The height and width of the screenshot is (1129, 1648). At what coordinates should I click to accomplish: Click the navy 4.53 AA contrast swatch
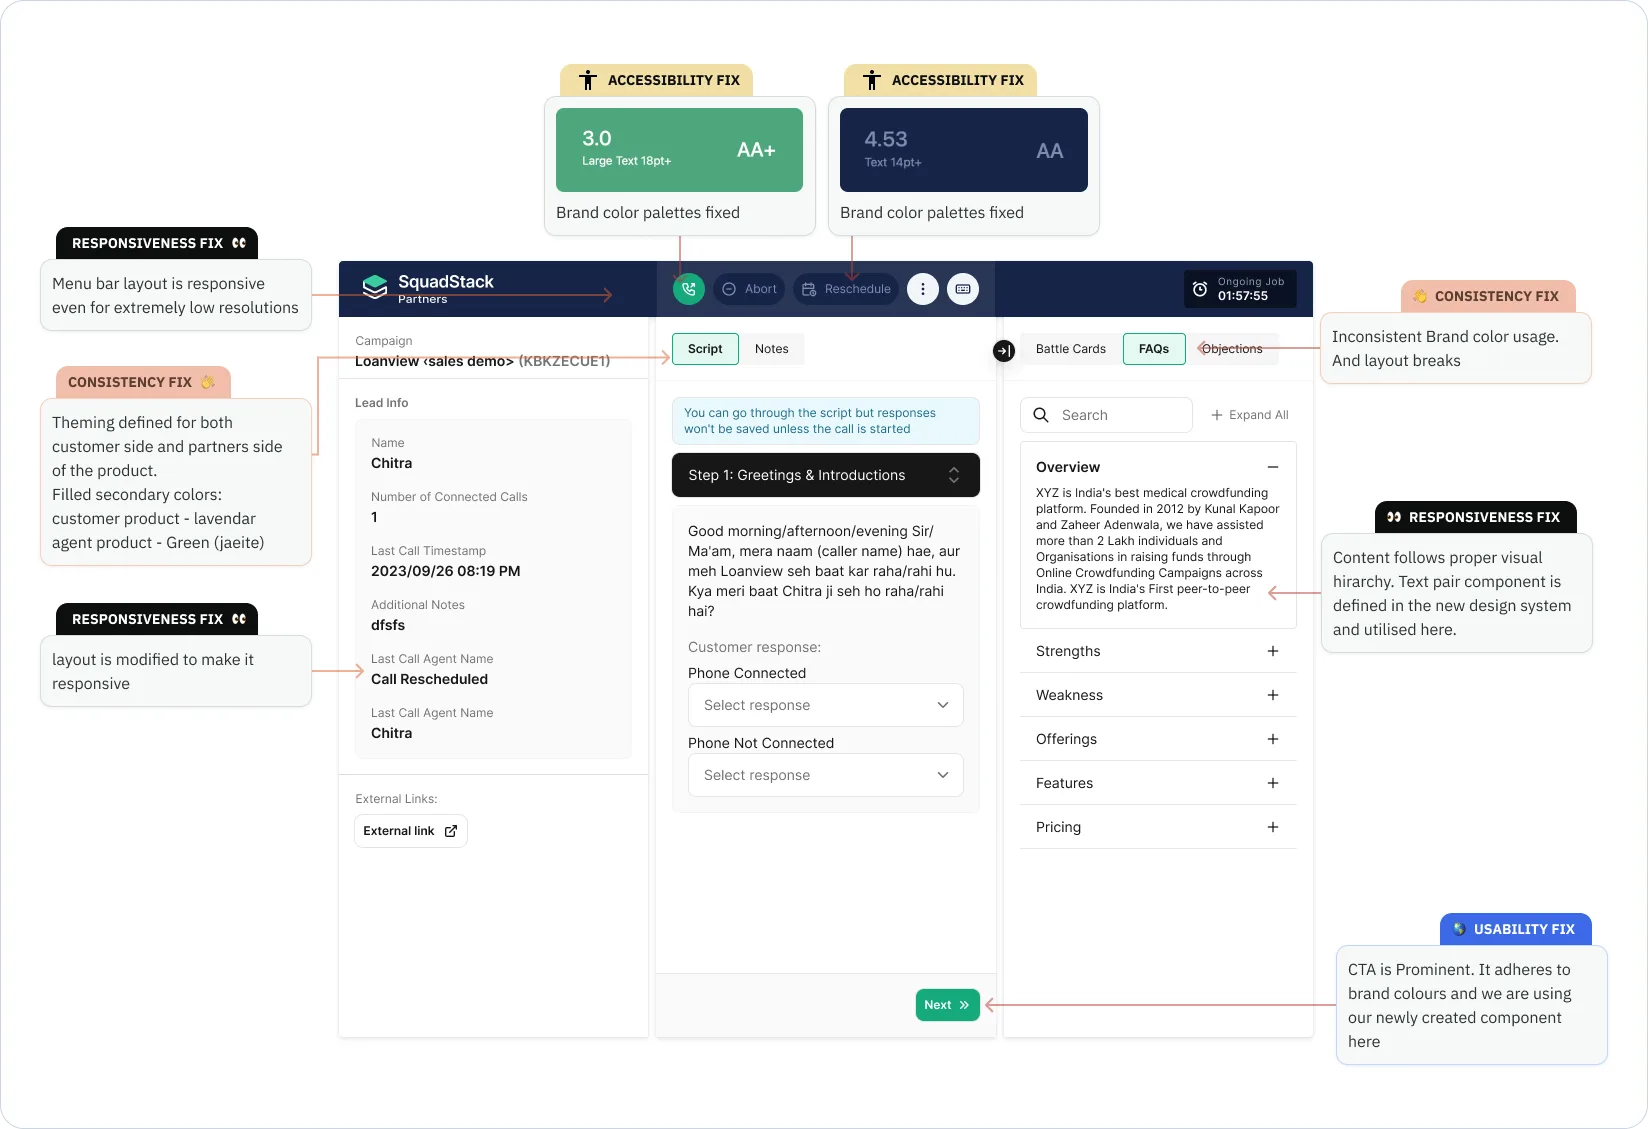point(964,150)
